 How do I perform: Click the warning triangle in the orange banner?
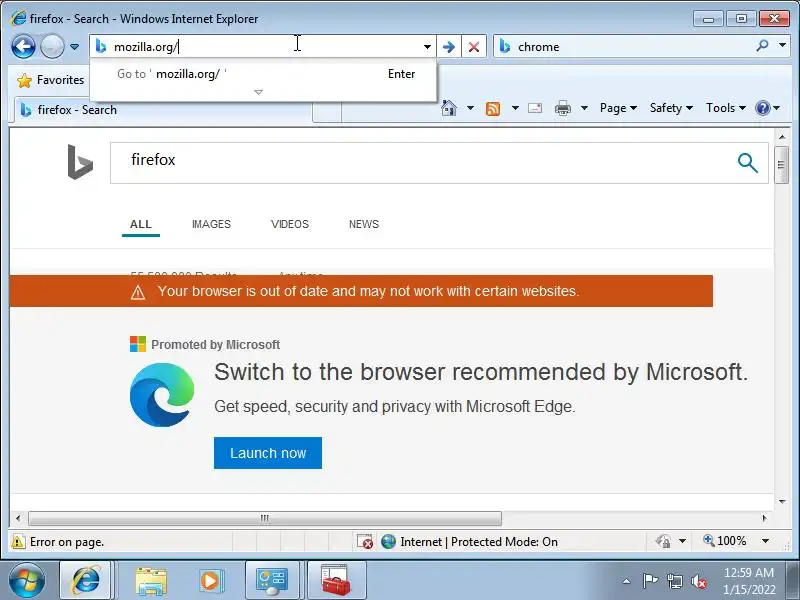138,292
